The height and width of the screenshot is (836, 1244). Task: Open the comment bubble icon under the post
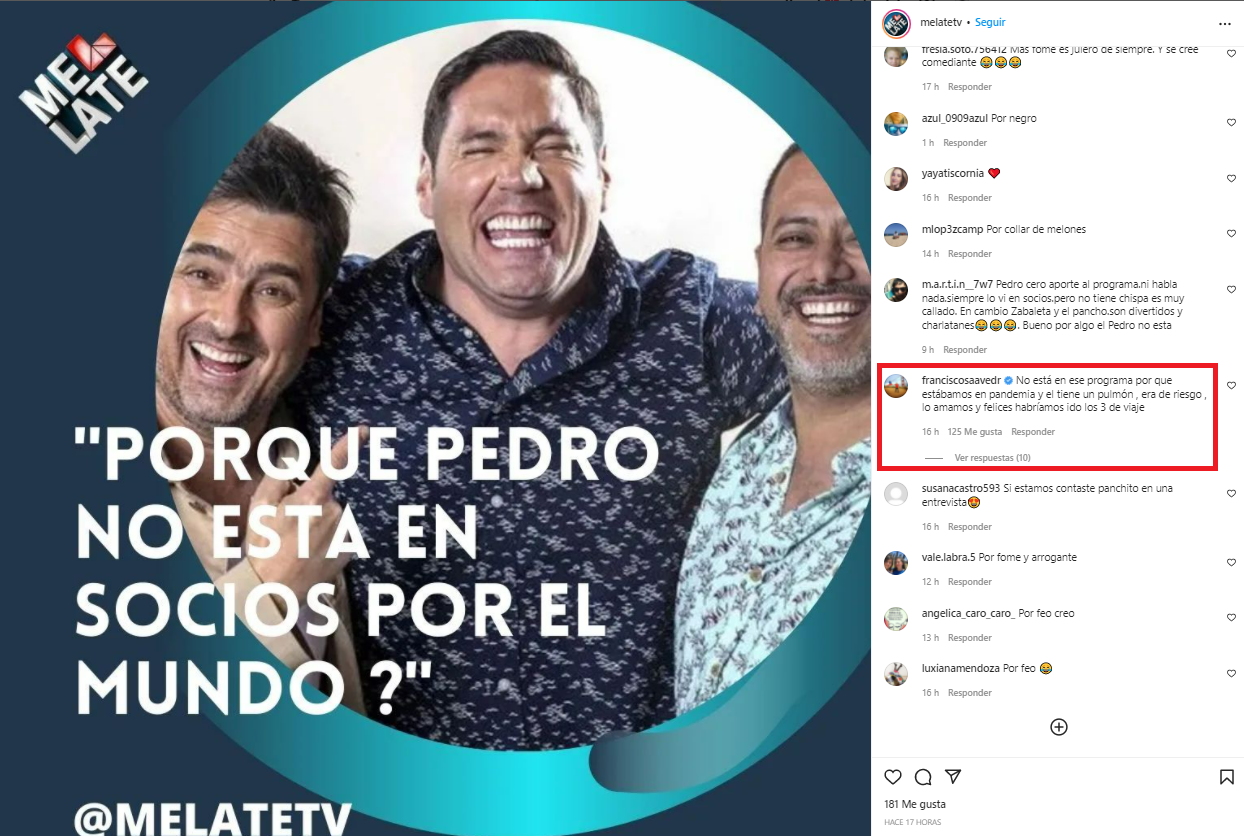[923, 777]
